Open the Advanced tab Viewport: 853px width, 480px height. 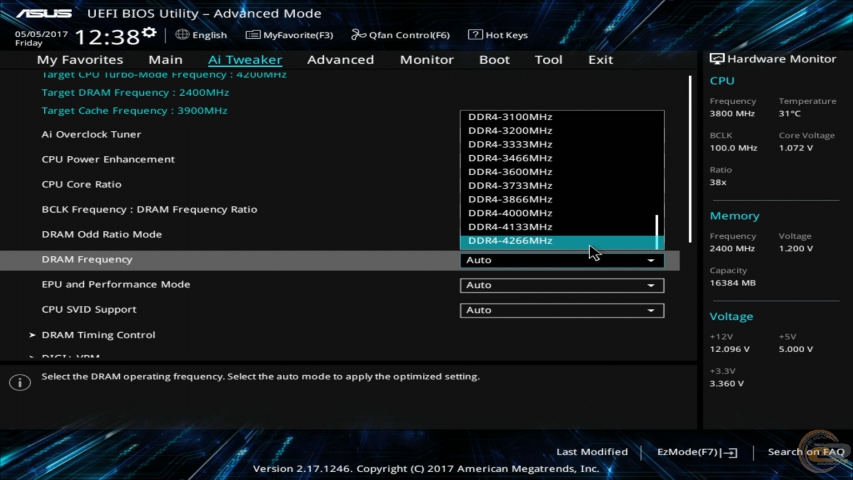point(341,59)
